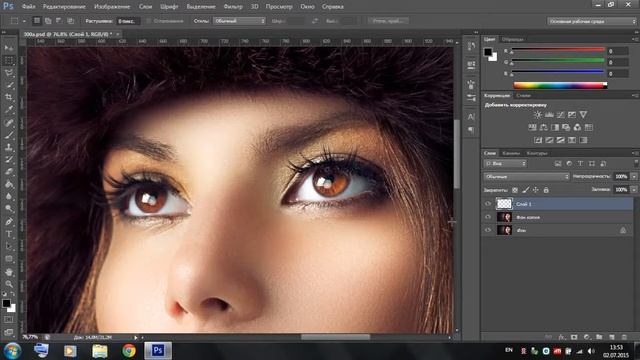Hide the Фон layer
This screenshot has width=640, height=360.
point(488,230)
